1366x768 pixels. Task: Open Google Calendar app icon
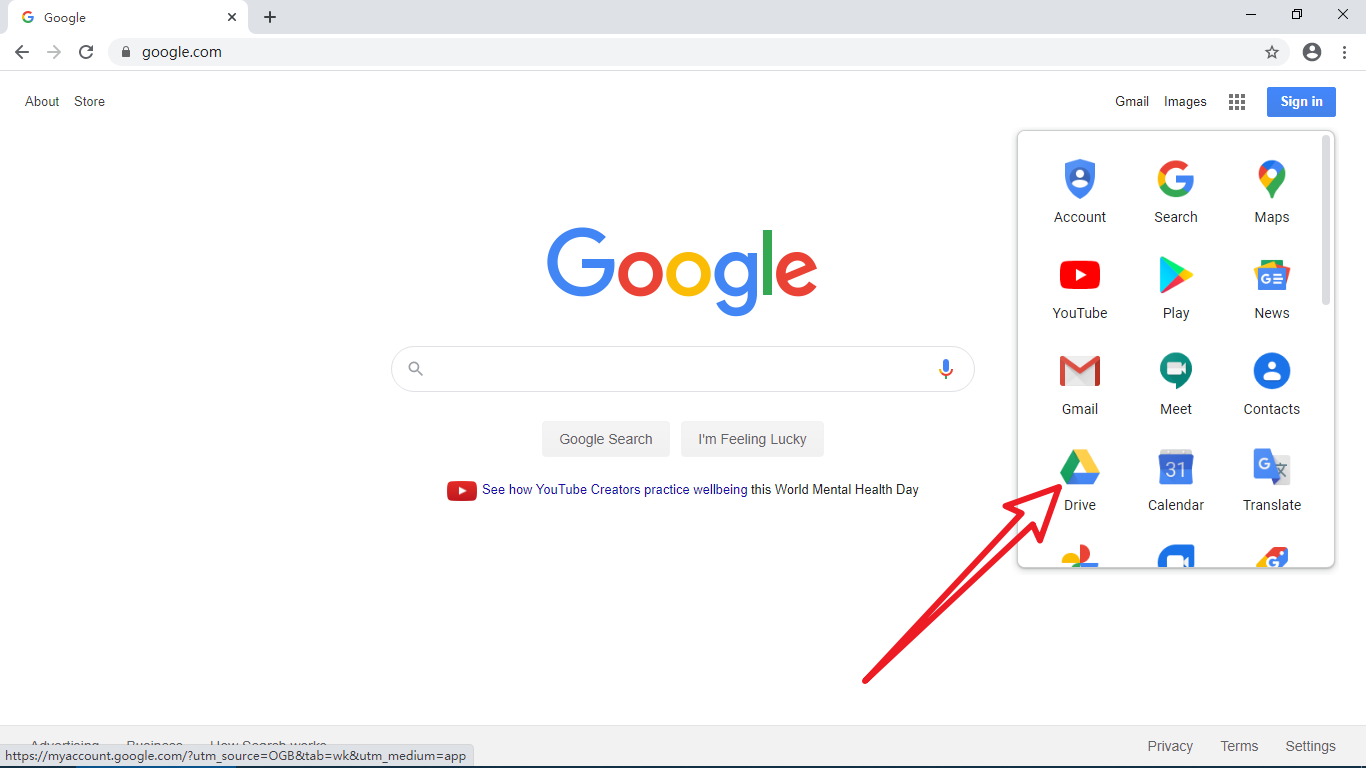(x=1176, y=467)
